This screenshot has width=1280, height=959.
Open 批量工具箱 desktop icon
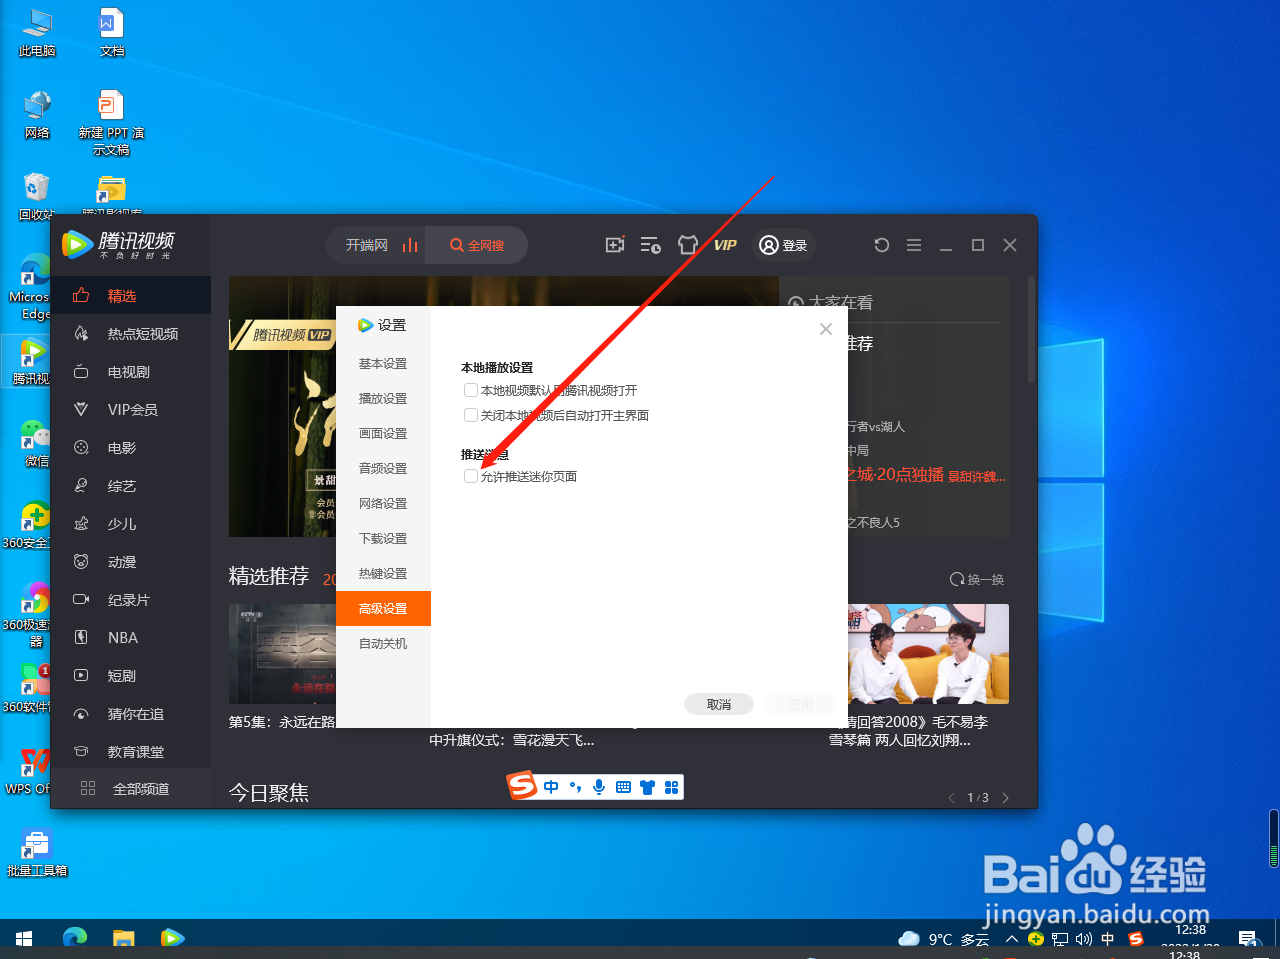point(37,854)
